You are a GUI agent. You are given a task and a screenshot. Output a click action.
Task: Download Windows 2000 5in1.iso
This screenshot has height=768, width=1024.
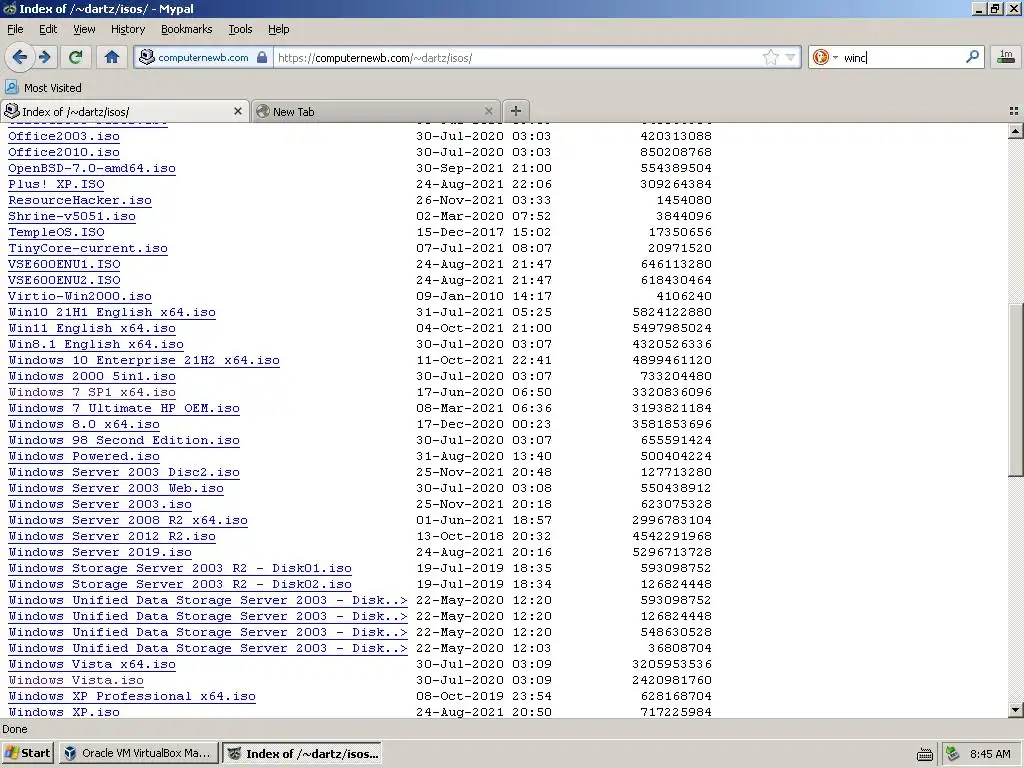point(92,376)
